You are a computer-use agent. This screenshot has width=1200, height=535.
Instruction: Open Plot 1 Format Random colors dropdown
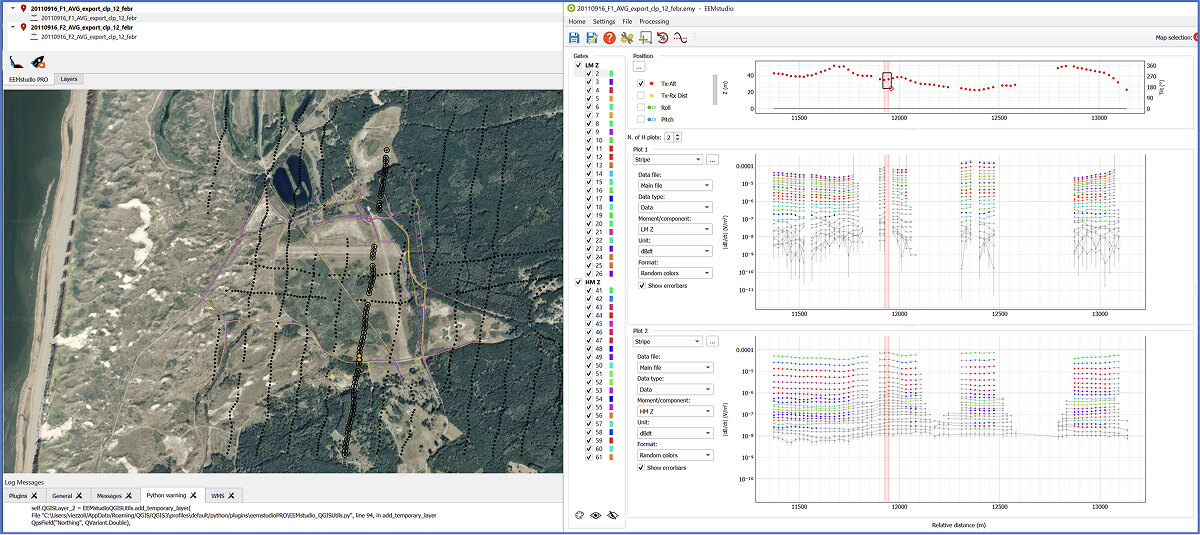675,273
